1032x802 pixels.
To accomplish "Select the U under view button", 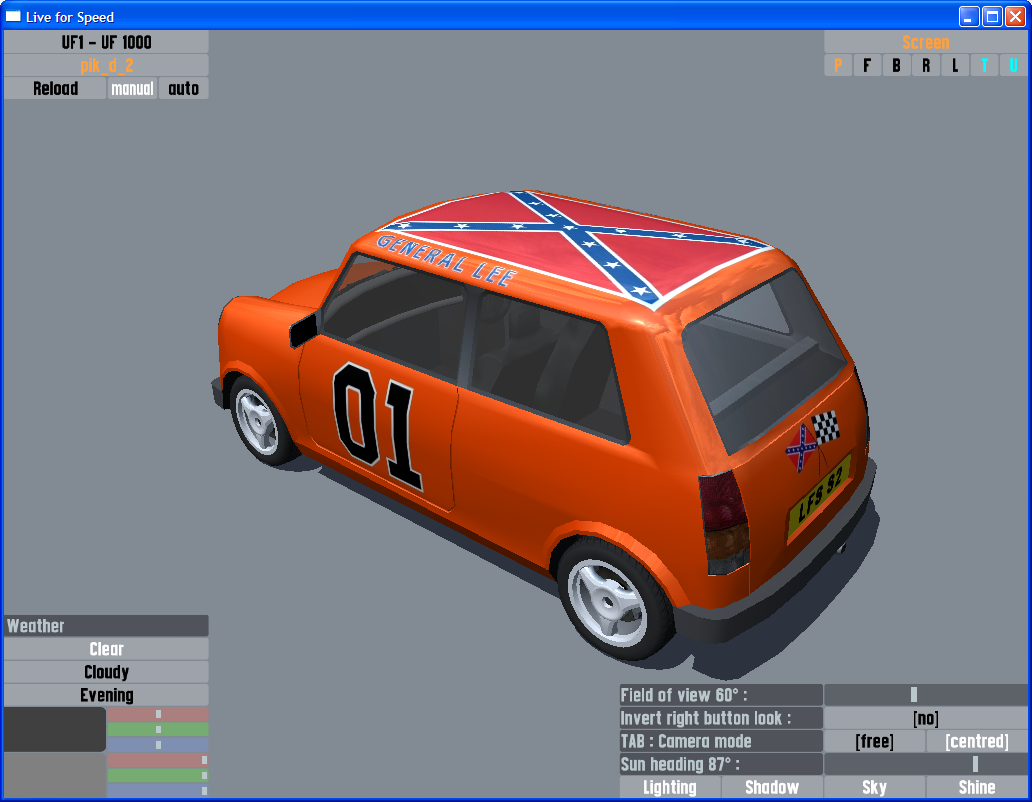I will [x=1014, y=65].
